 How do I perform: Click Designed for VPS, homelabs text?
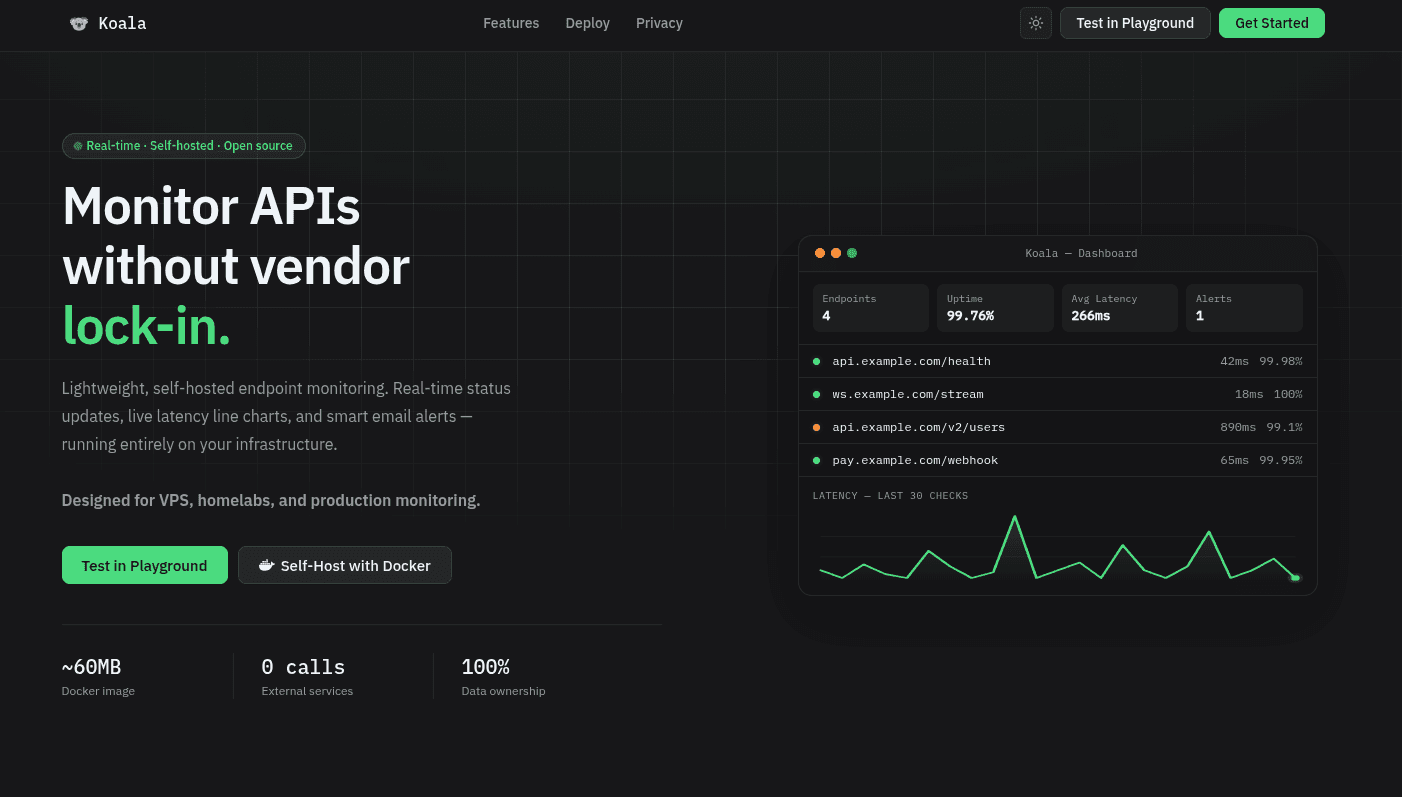click(271, 500)
